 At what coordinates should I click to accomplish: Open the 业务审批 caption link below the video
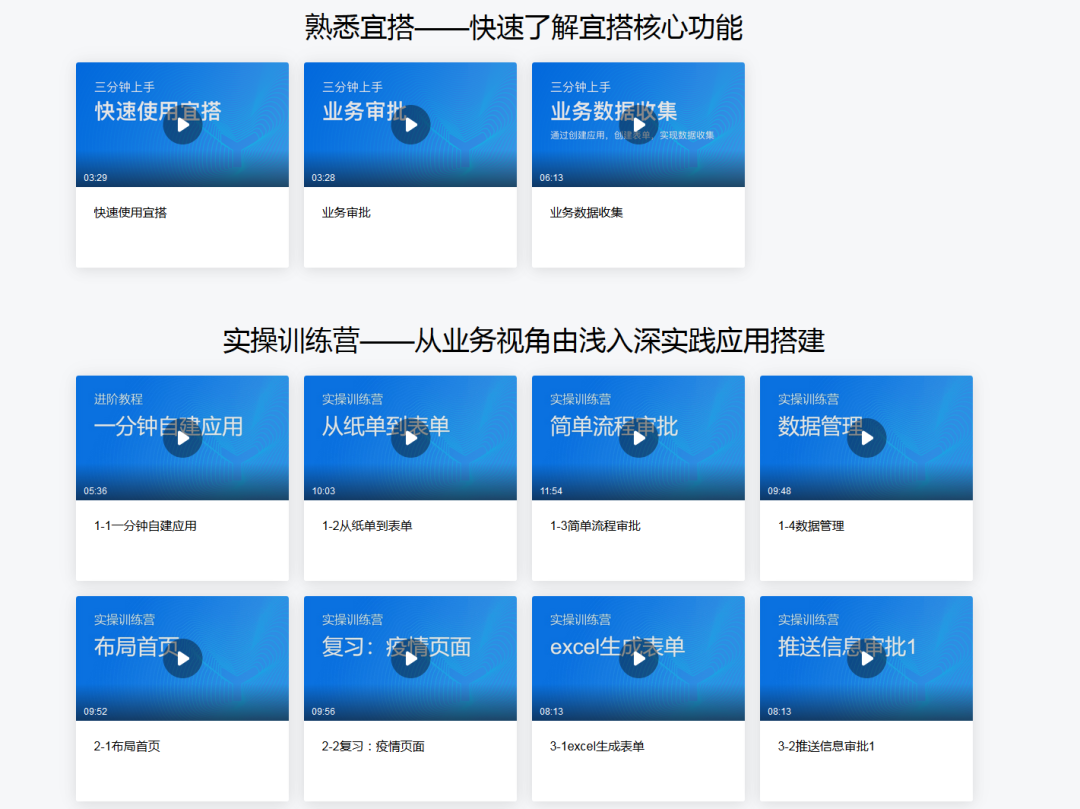346,213
